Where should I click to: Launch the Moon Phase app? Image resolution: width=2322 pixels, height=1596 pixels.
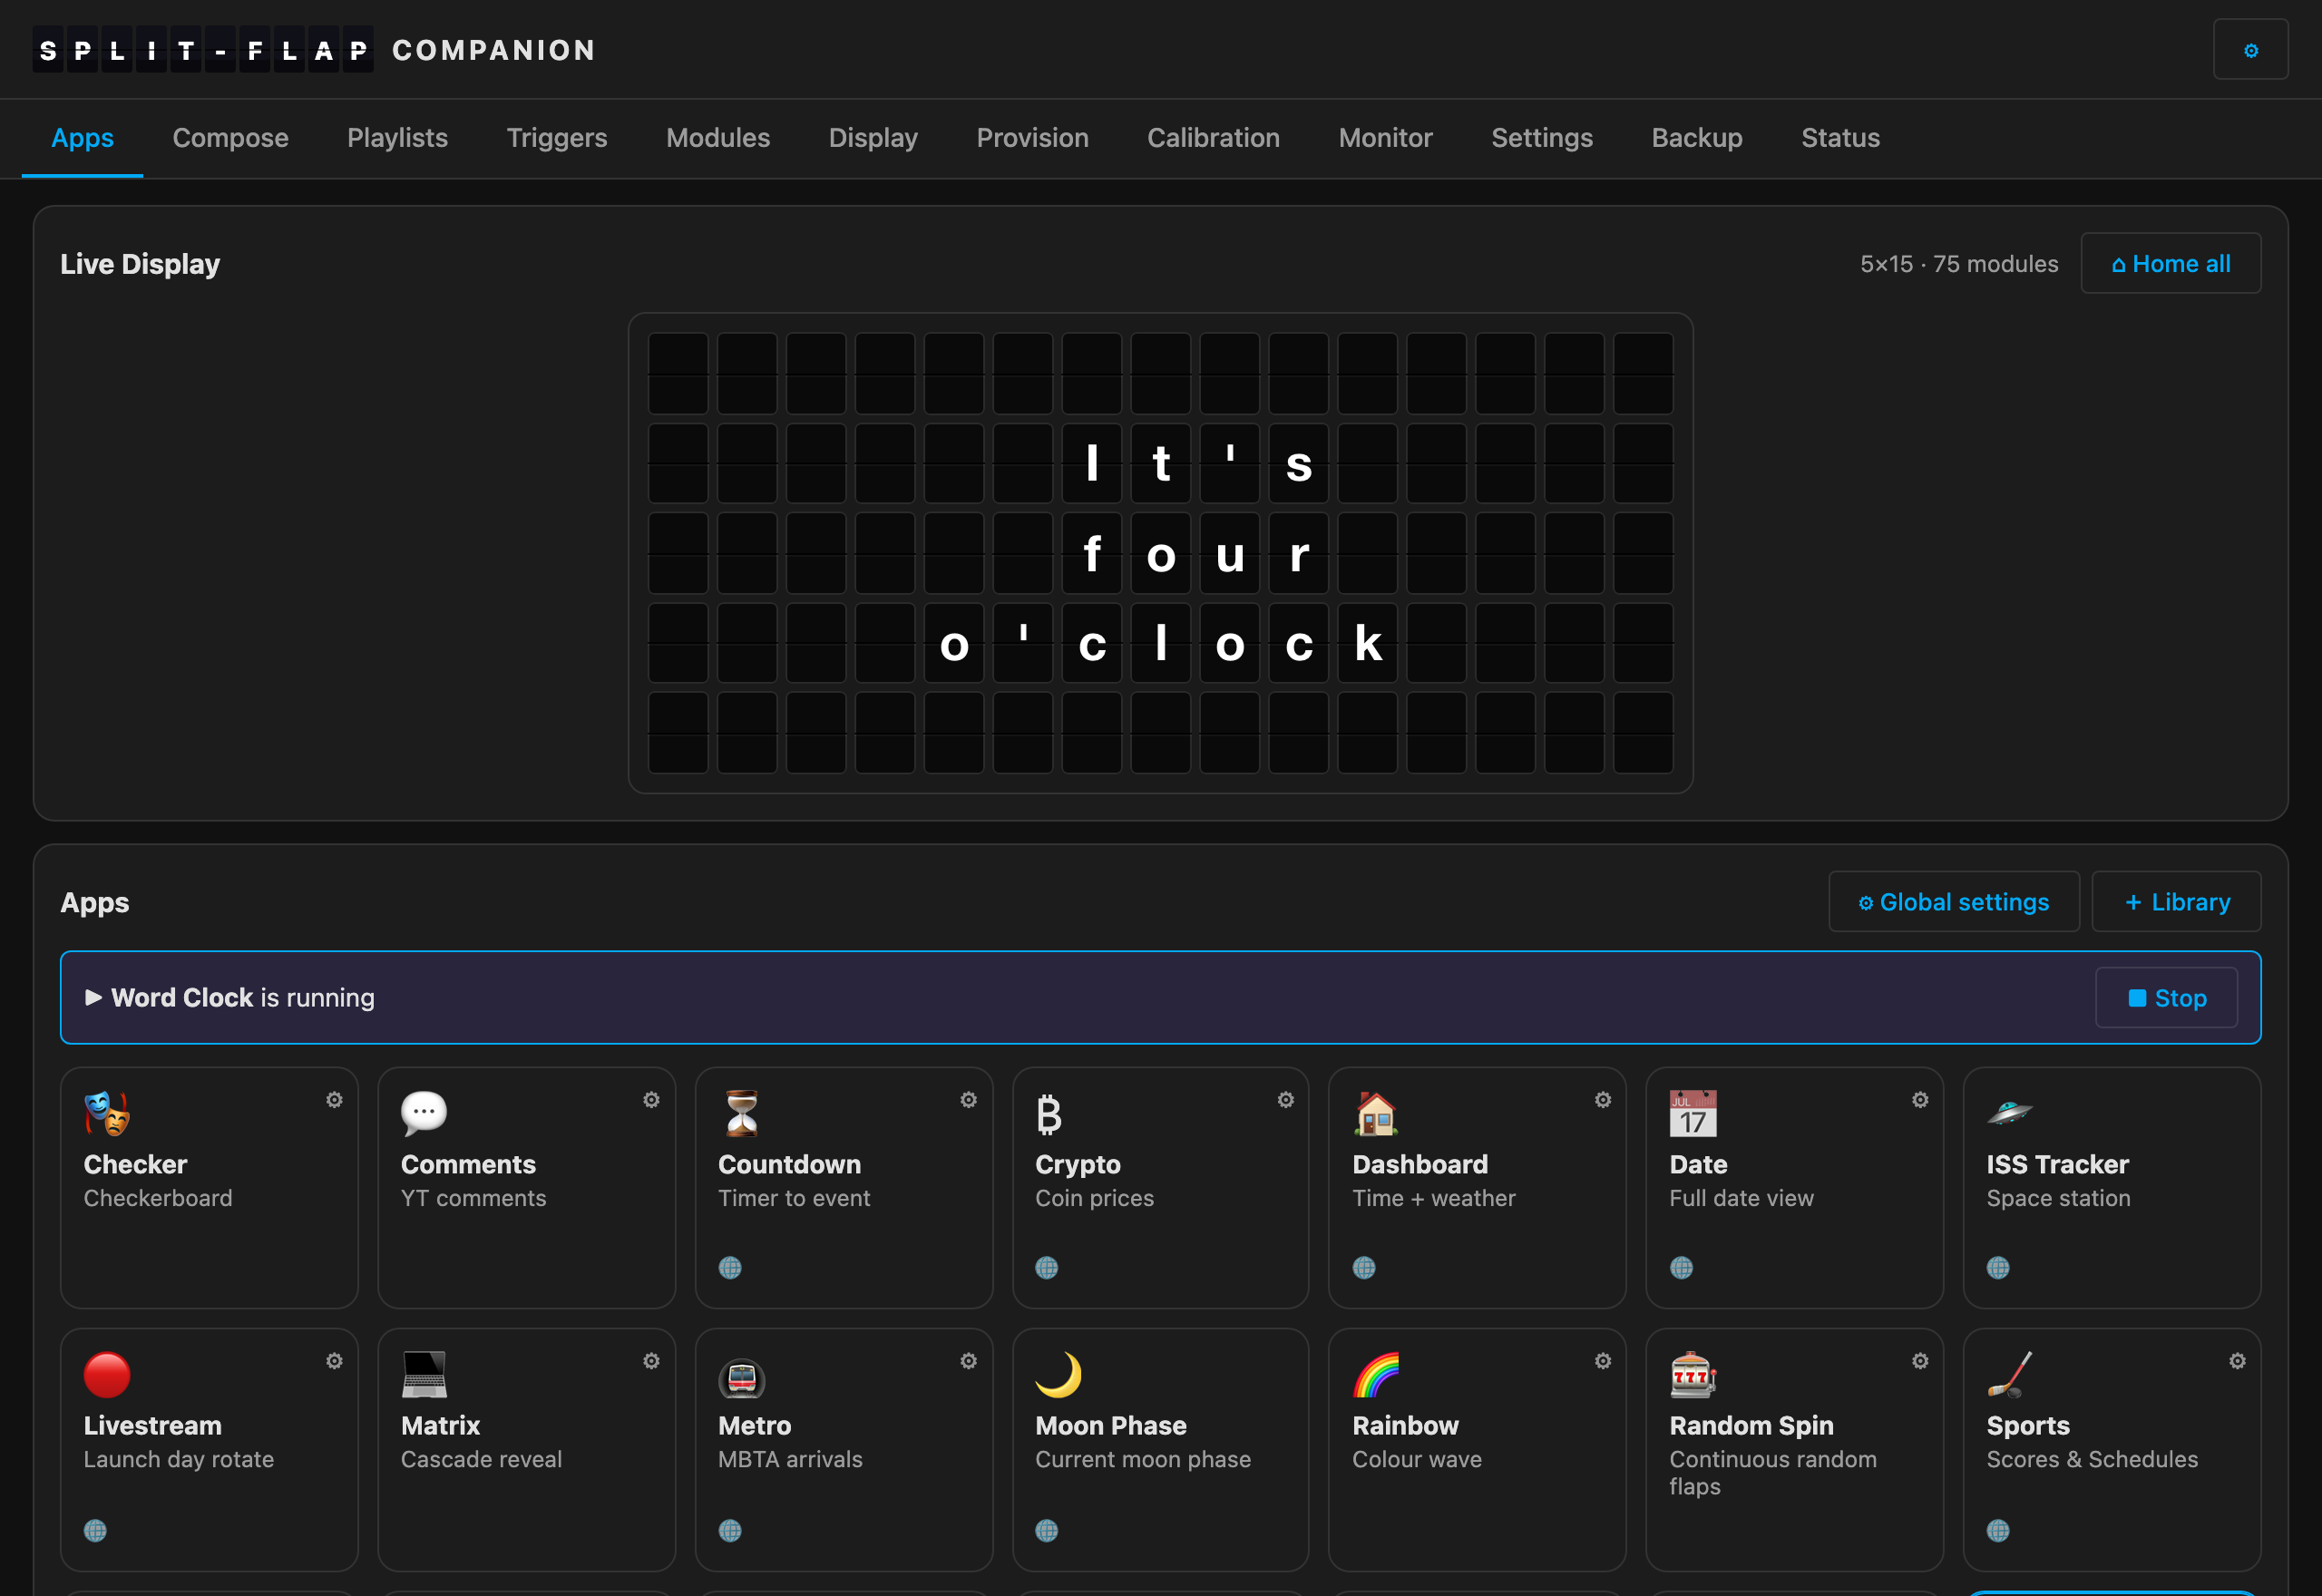click(1160, 1449)
